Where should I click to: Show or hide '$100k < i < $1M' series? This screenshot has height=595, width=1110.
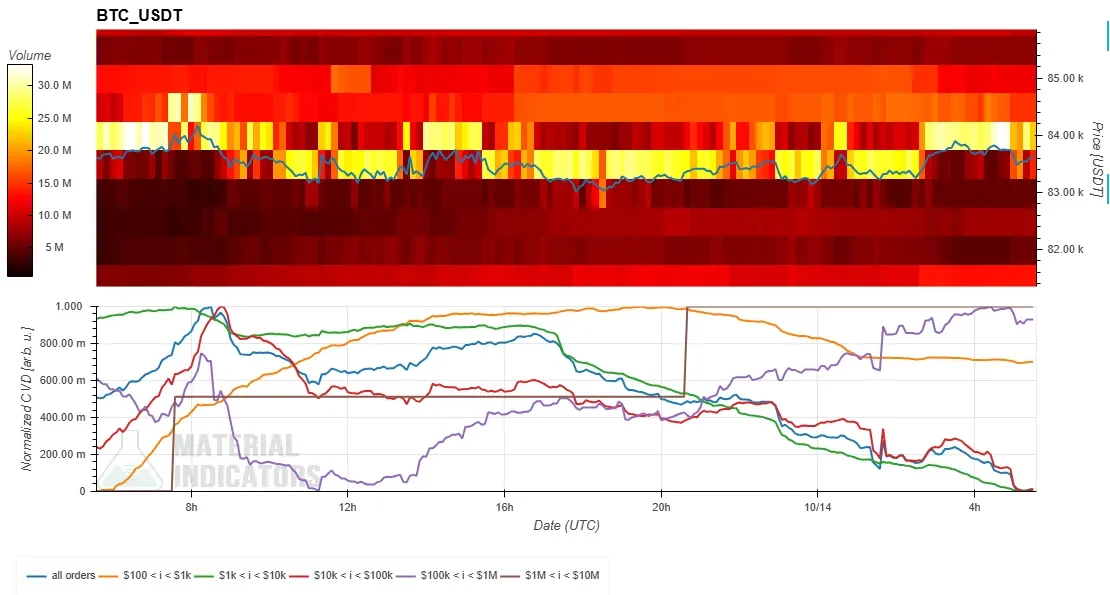(x=447, y=575)
